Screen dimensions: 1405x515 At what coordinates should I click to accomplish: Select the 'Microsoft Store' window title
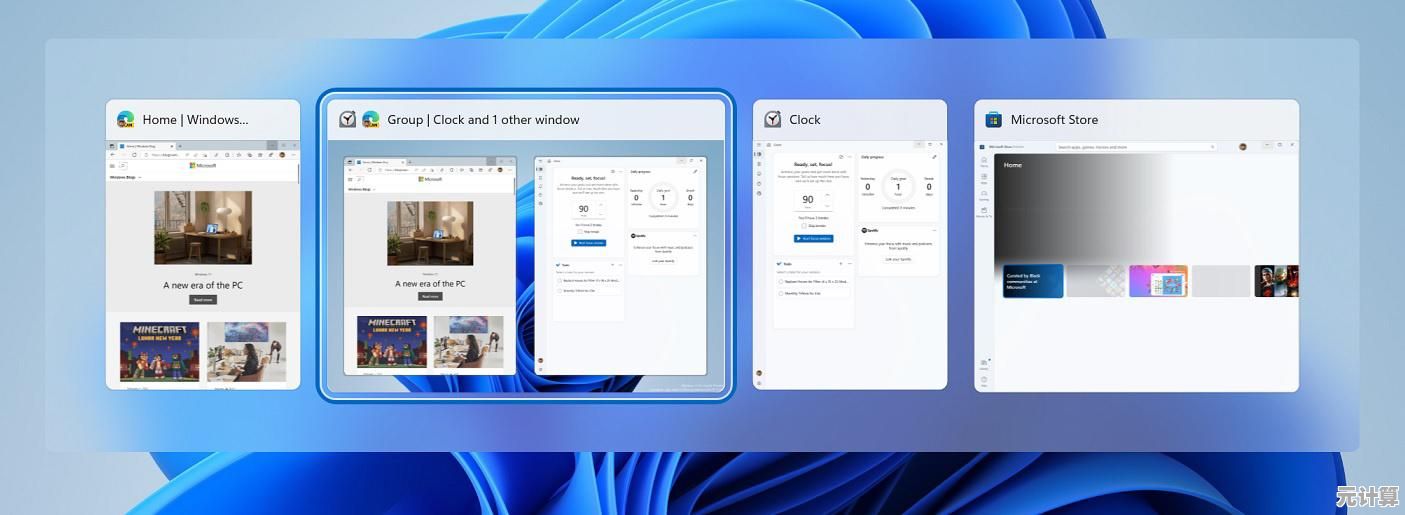pos(1054,120)
